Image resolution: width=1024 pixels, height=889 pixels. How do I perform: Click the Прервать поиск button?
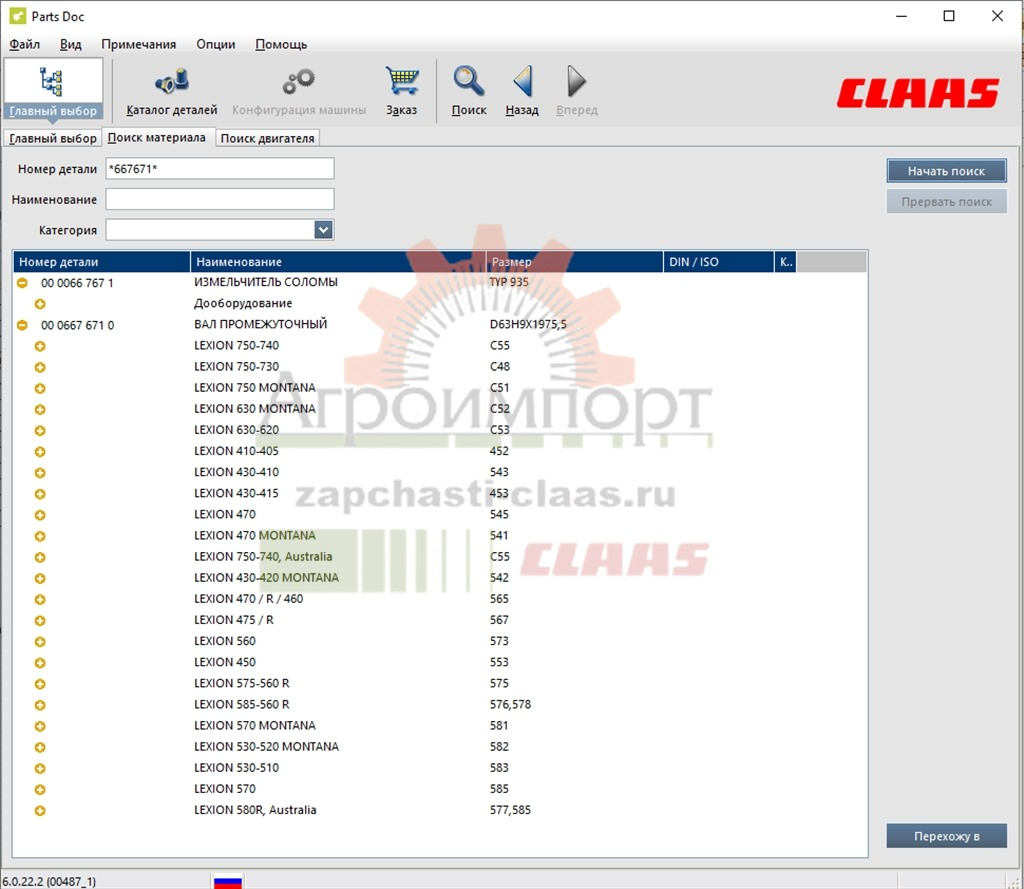point(946,202)
